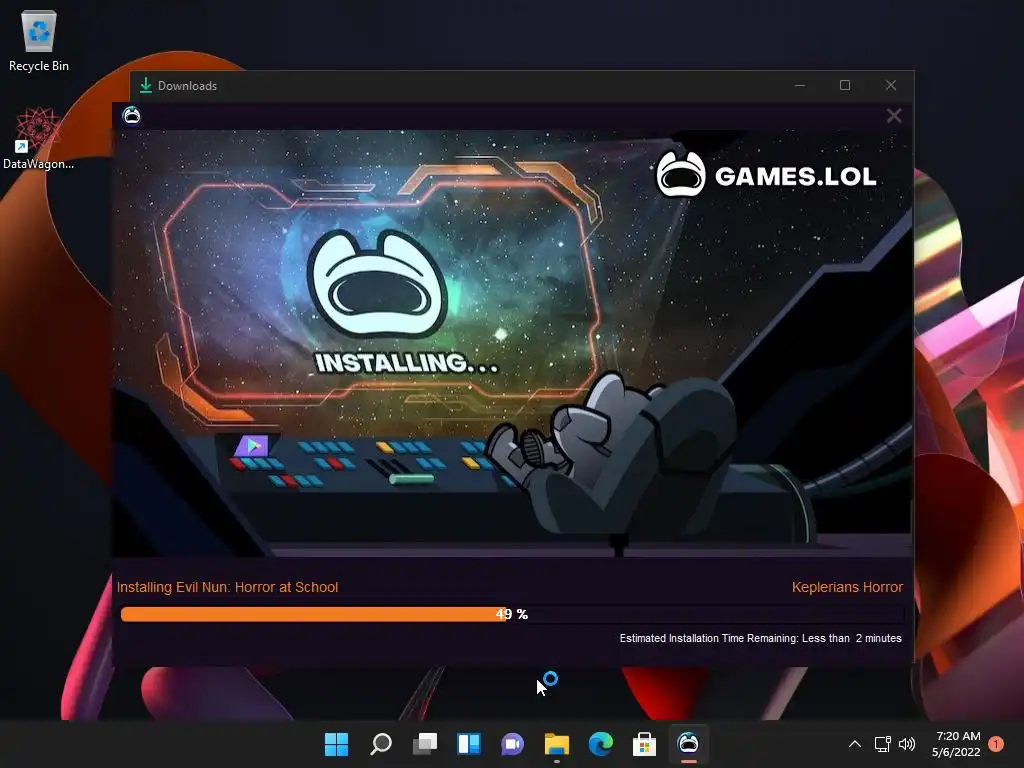This screenshot has height=768, width=1024.
Task: Open Task View on the taskbar
Action: (424, 744)
